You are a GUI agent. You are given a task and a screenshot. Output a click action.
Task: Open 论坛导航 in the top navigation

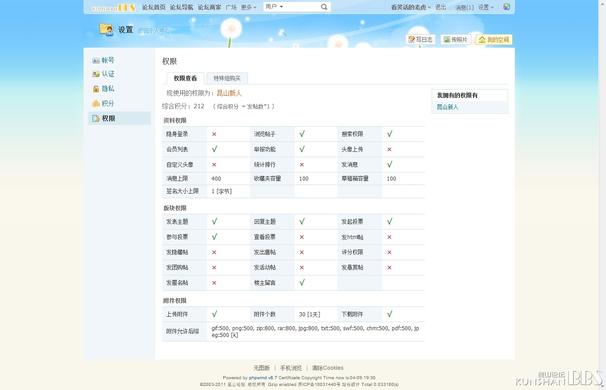pos(182,7)
